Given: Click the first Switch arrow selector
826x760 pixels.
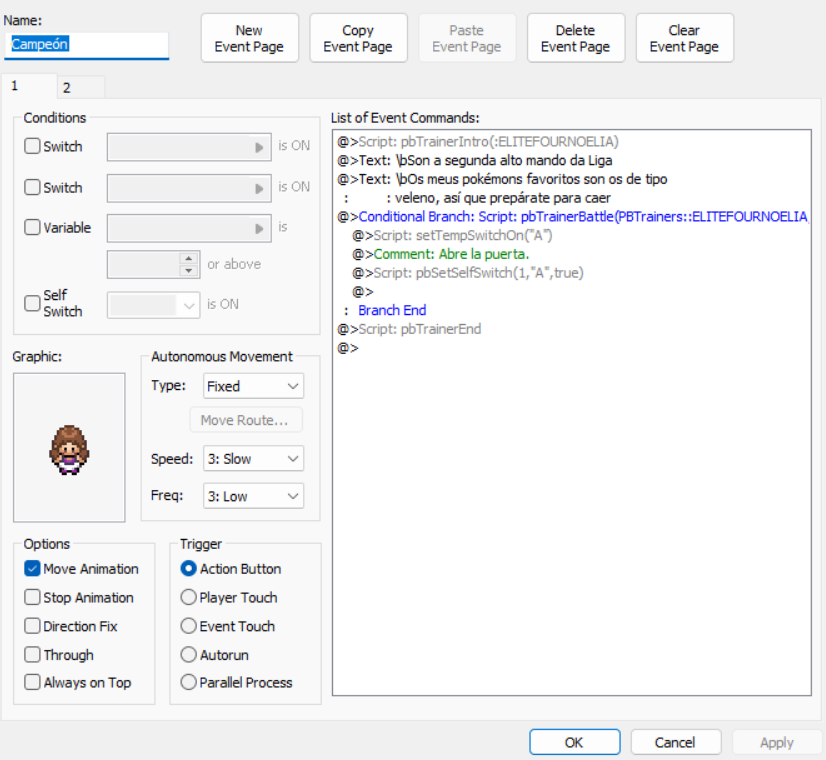Looking at the screenshot, I should [x=260, y=147].
